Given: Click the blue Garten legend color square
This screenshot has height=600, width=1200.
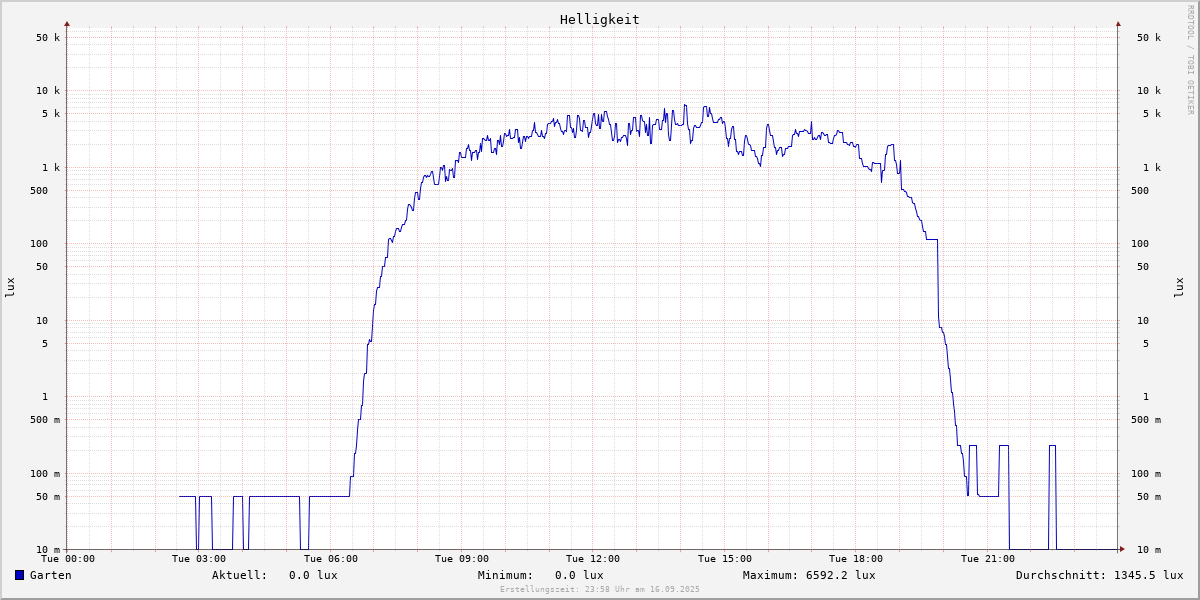Looking at the screenshot, I should (x=19, y=575).
